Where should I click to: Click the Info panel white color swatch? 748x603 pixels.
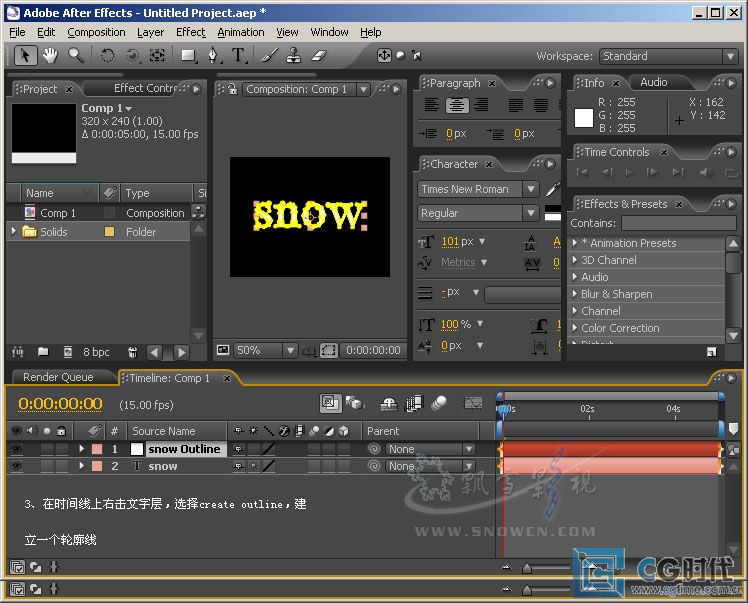click(583, 118)
